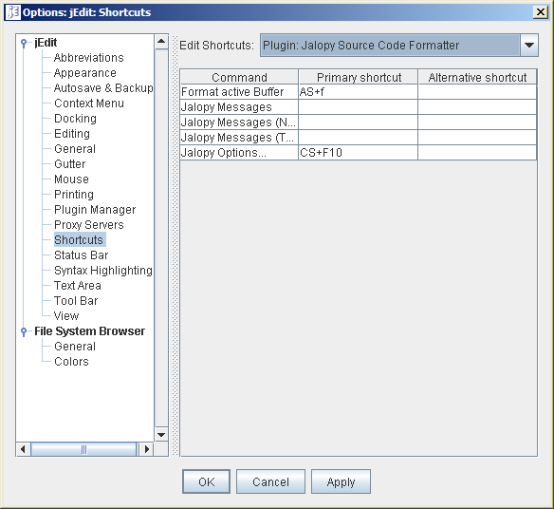The image size is (554, 509).
Task: Select the File System Browser label
Action: coord(90,331)
